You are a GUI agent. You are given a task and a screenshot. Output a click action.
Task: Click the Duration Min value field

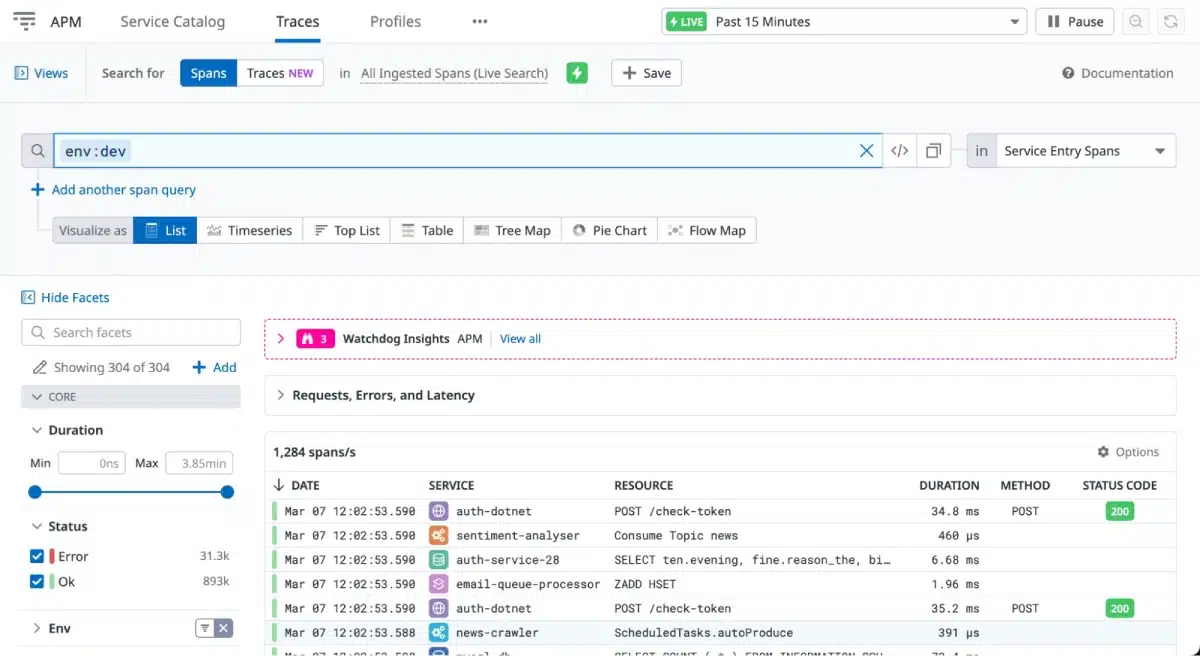(x=91, y=463)
